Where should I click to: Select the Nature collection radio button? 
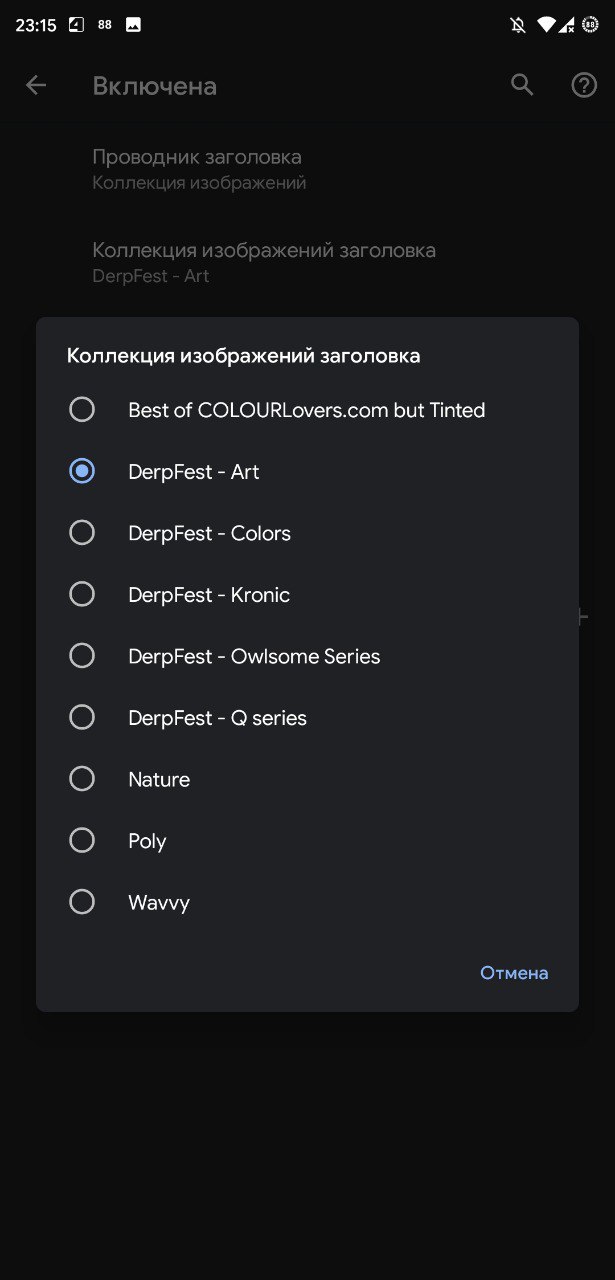pyautogui.click(x=82, y=779)
